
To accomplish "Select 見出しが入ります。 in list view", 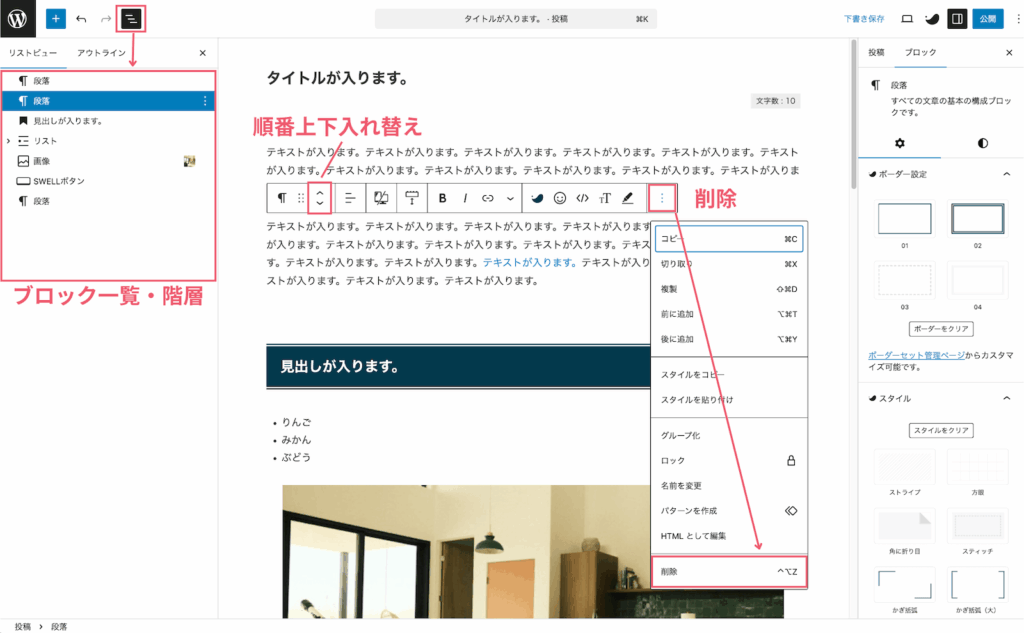I will click(x=108, y=121).
